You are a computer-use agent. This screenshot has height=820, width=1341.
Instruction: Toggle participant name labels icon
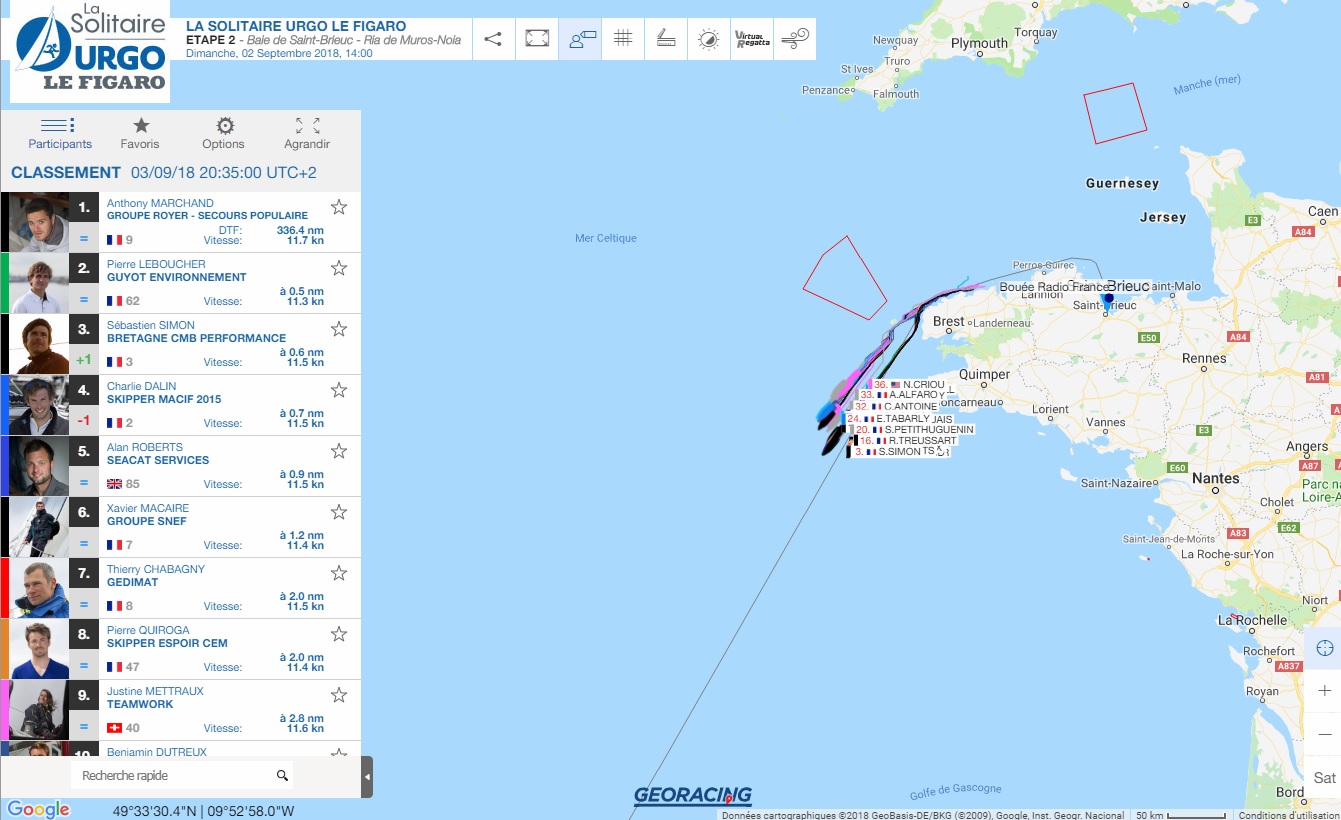tap(580, 39)
